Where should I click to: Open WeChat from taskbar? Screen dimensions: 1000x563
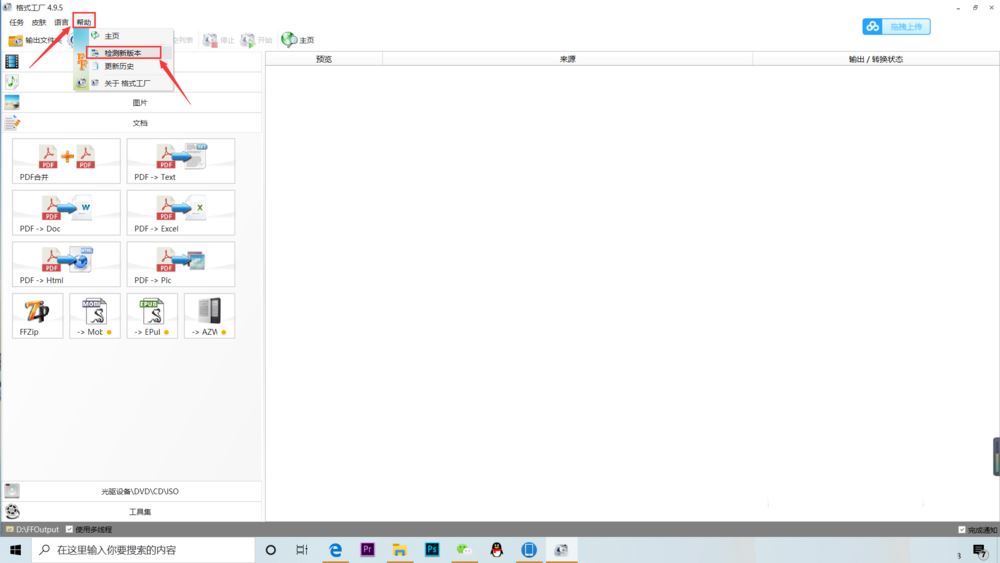[464, 550]
